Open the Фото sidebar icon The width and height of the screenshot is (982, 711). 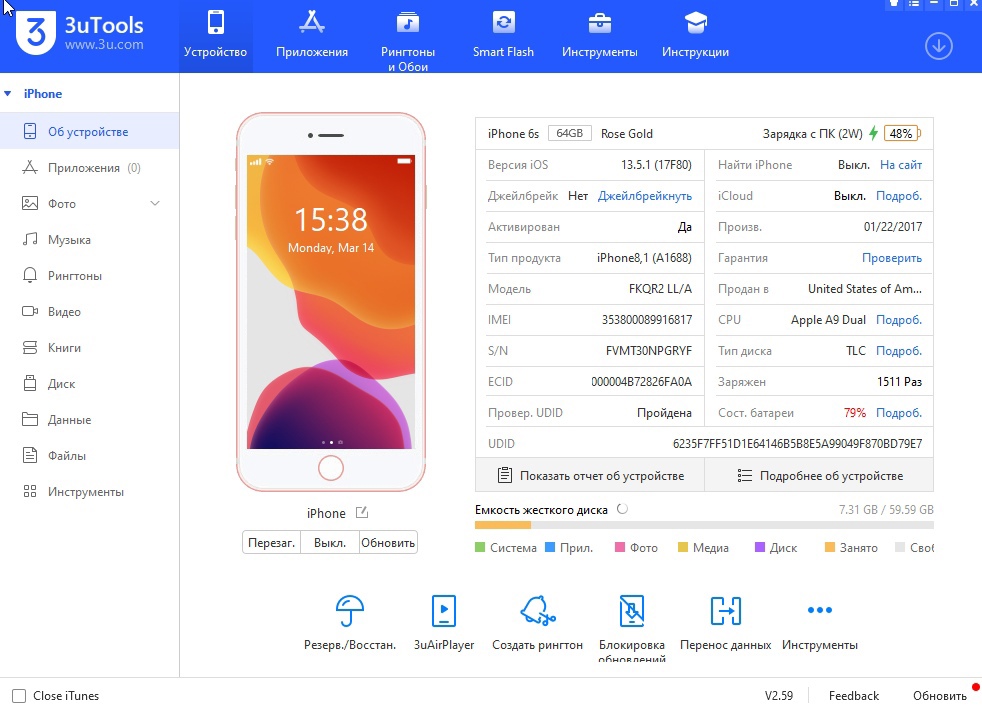(29, 204)
